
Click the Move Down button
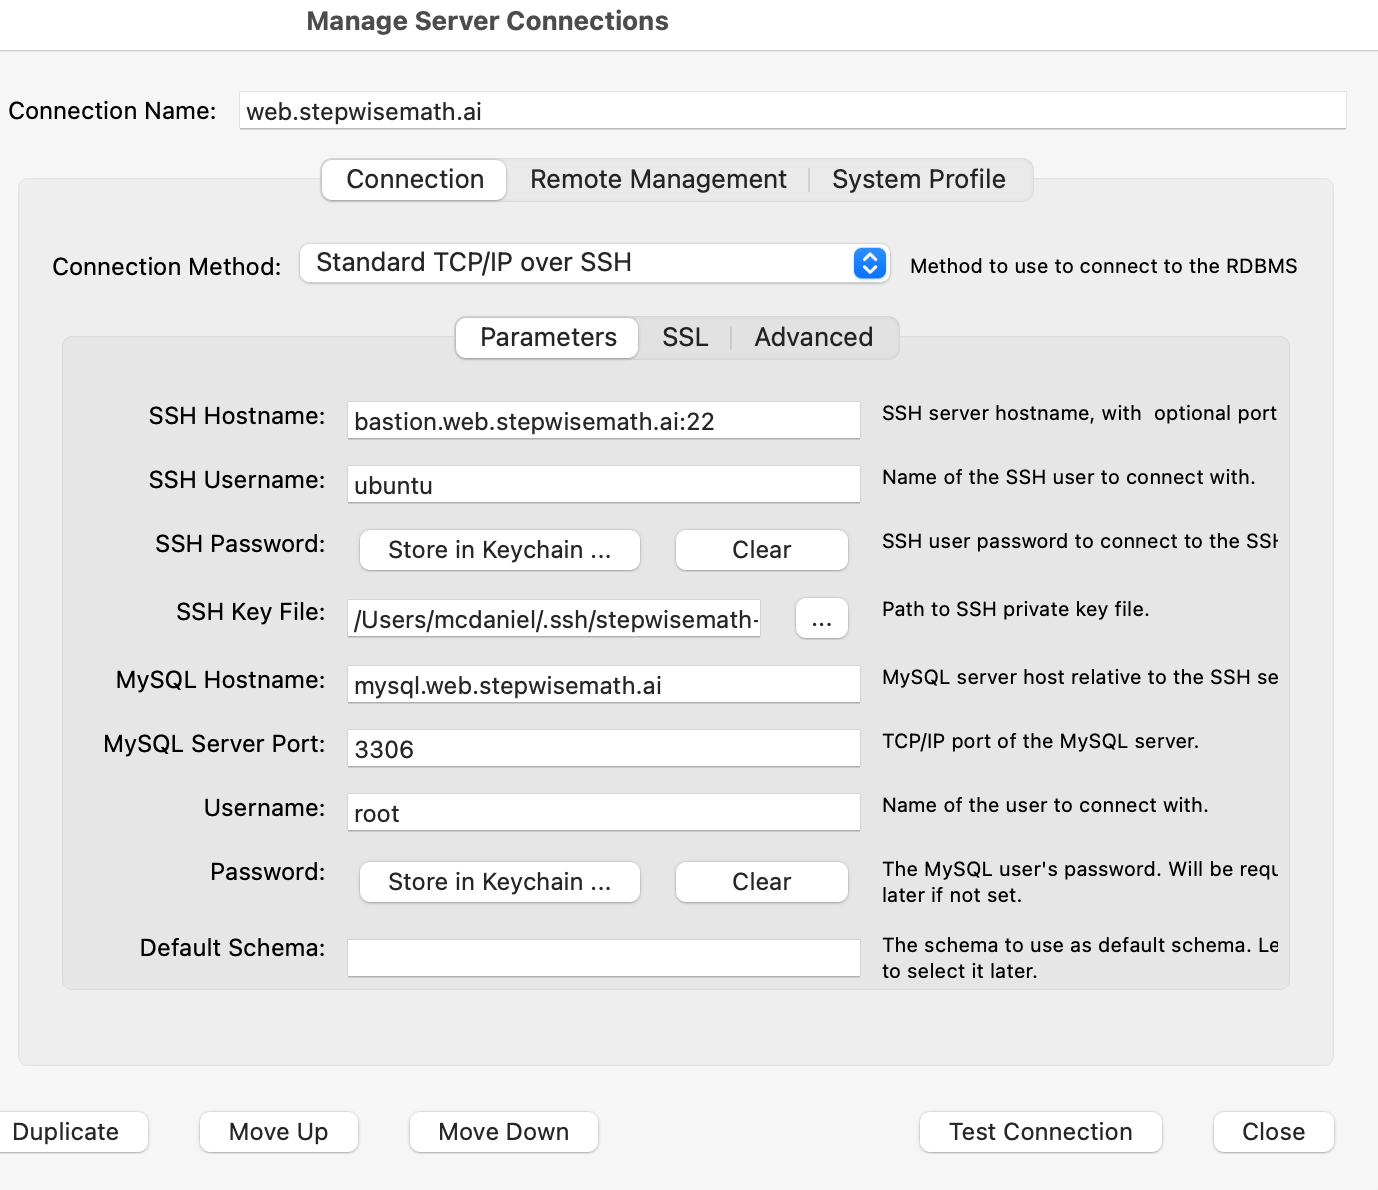point(504,1132)
